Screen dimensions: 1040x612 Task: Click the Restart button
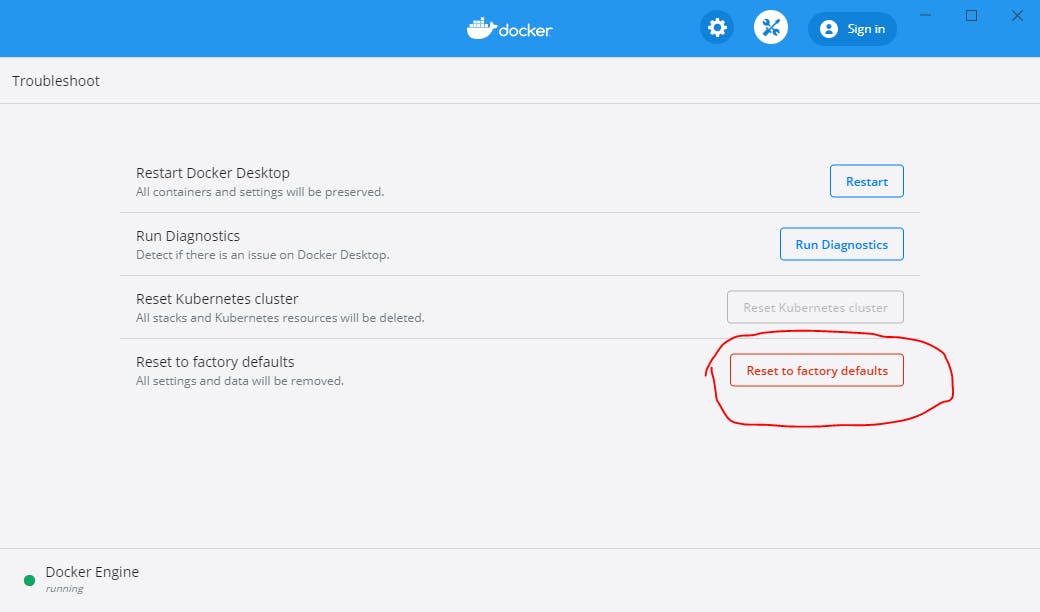866,181
